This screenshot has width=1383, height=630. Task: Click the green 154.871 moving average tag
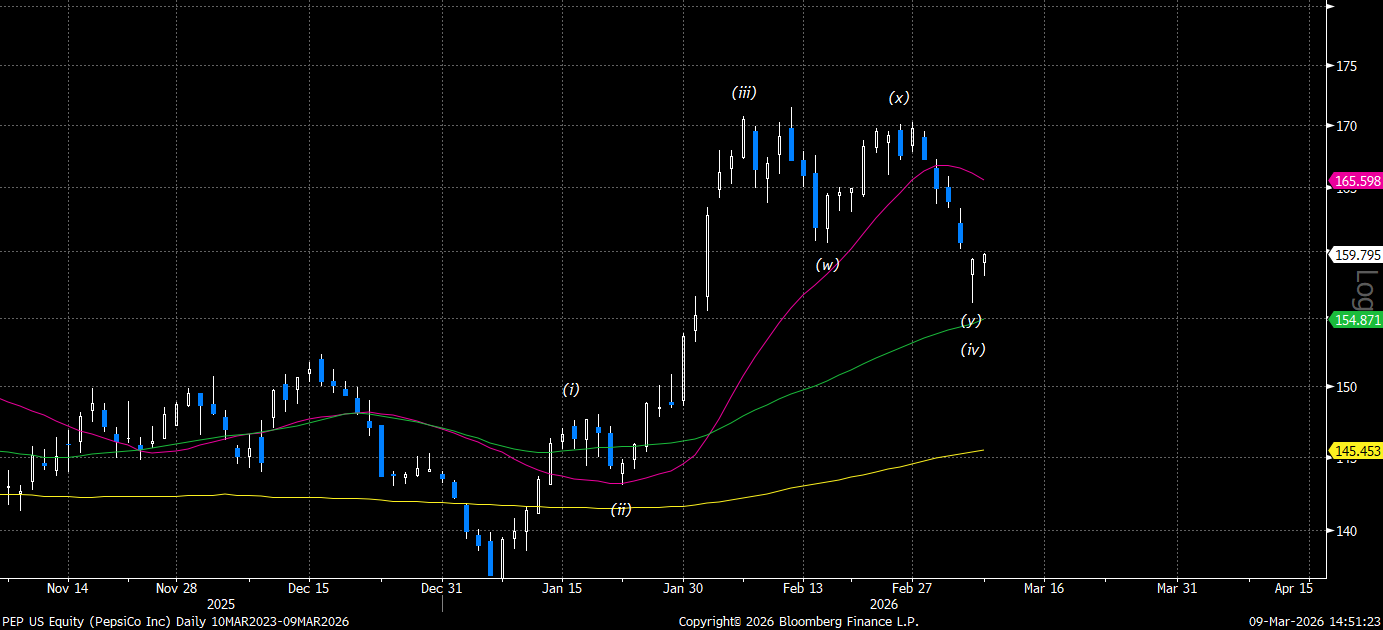1356,320
